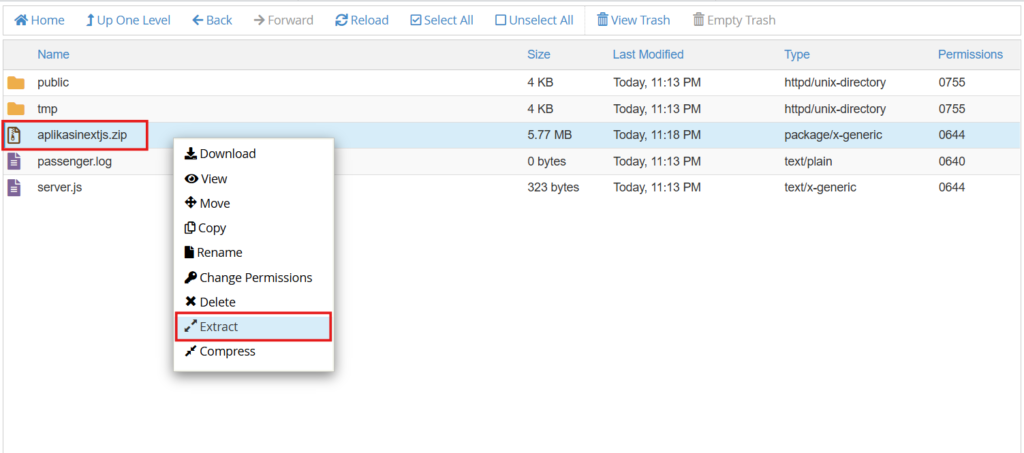Select Extract from the context menu

click(x=218, y=327)
